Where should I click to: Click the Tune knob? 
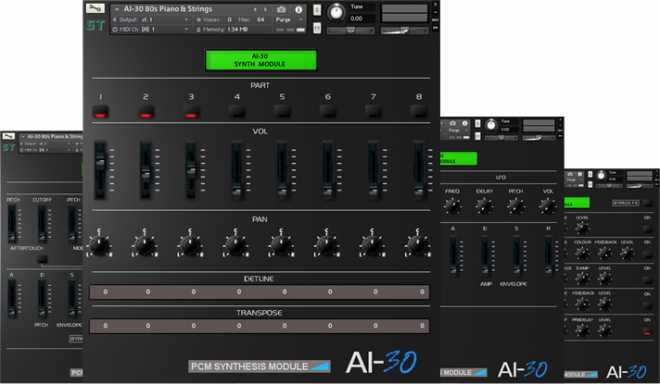[x=336, y=12]
